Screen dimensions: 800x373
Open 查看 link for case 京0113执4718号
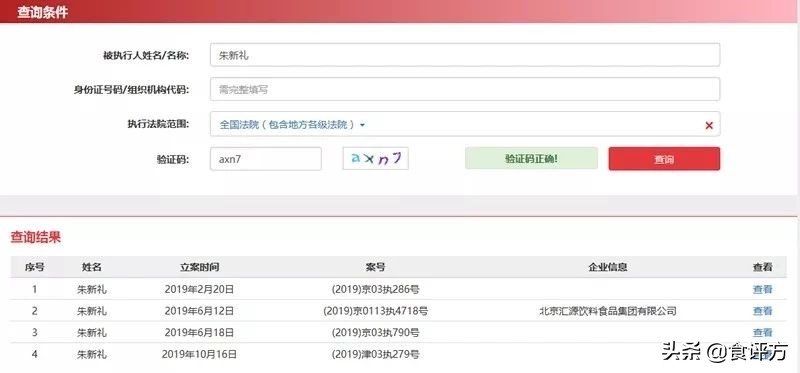point(762,311)
